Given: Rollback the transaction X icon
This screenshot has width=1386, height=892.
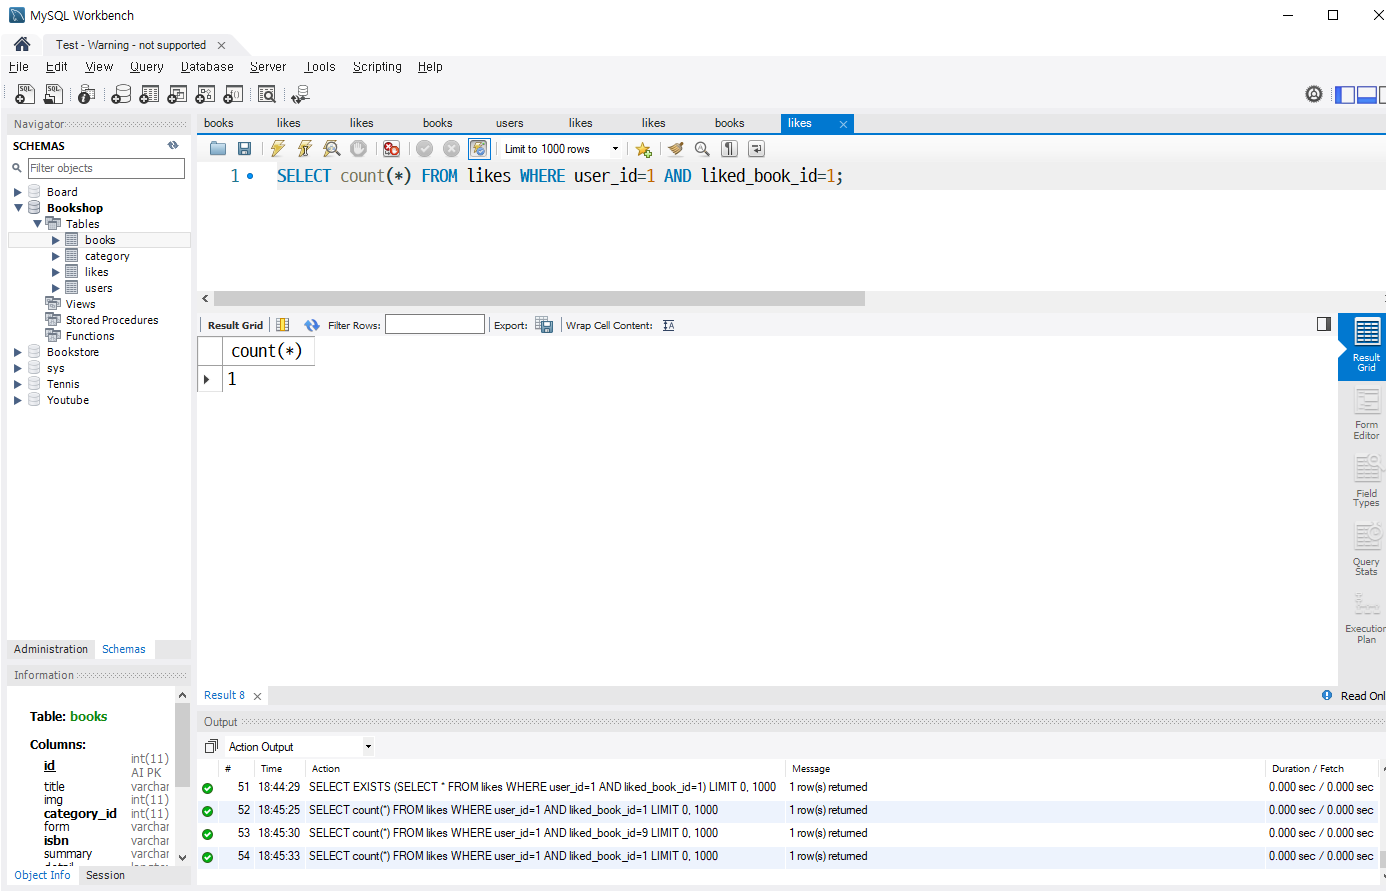Looking at the screenshot, I should point(452,149).
